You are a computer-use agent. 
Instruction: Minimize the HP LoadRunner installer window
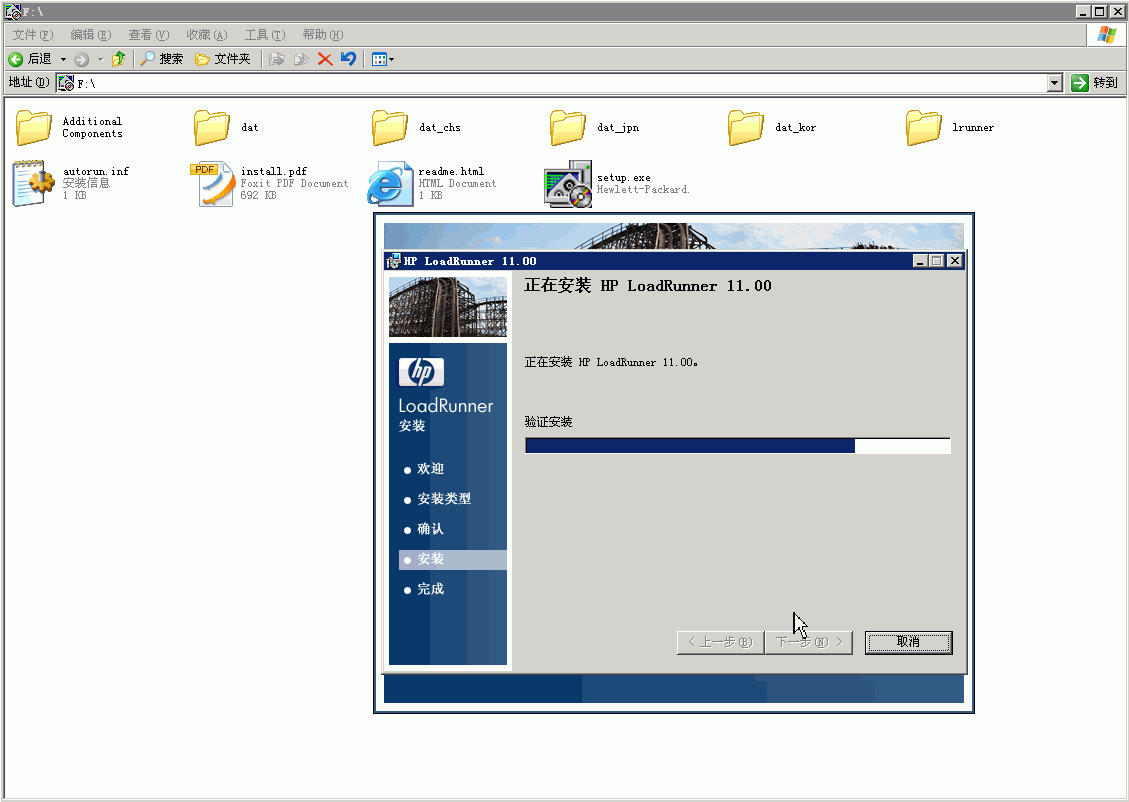pyautogui.click(x=919, y=261)
